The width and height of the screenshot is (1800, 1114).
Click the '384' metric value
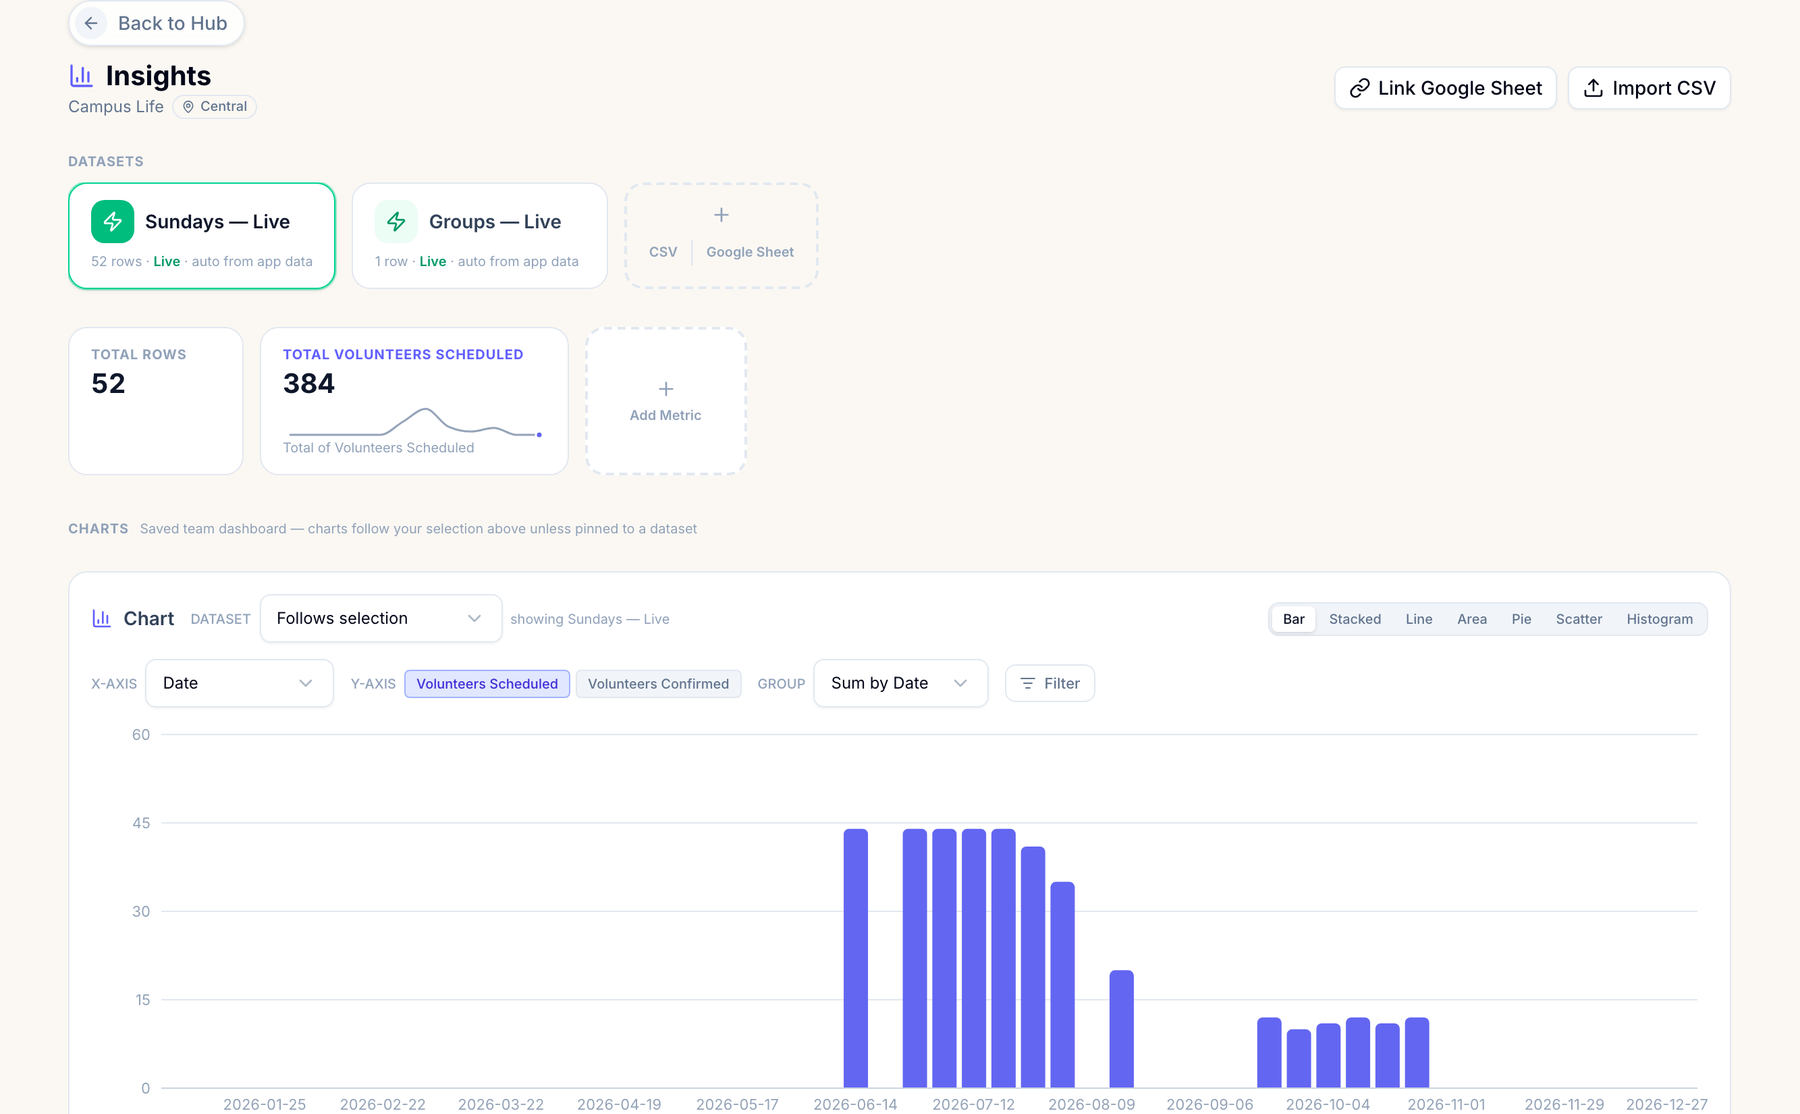309,383
